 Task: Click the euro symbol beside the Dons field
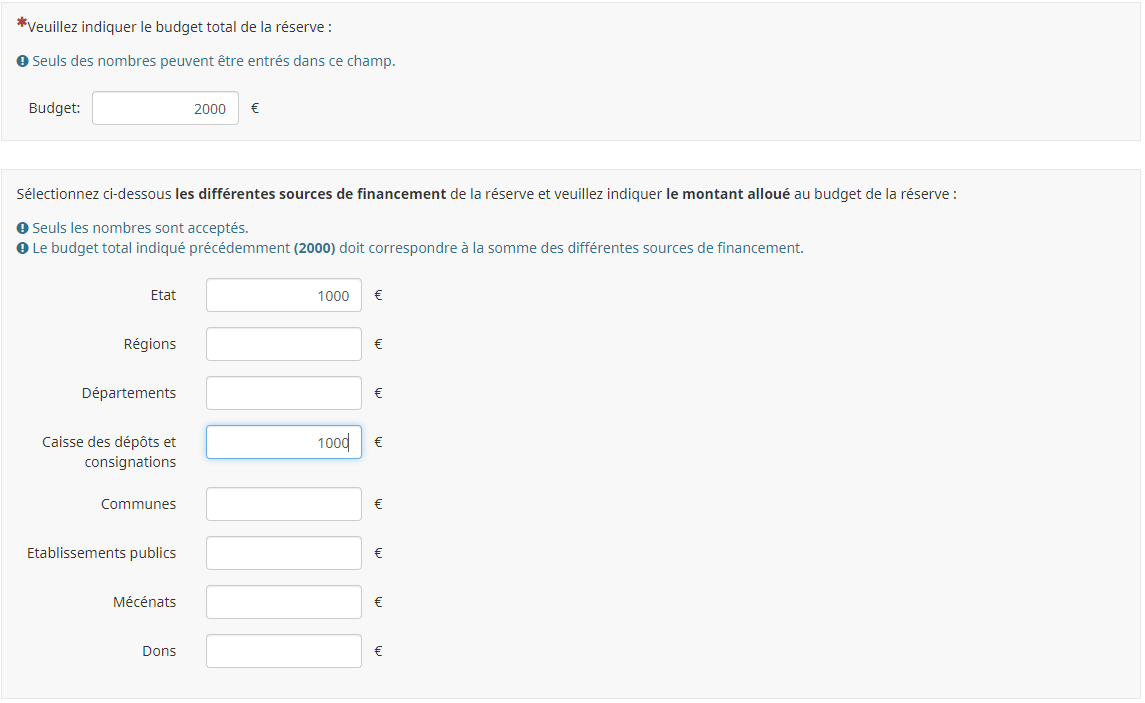click(x=378, y=651)
